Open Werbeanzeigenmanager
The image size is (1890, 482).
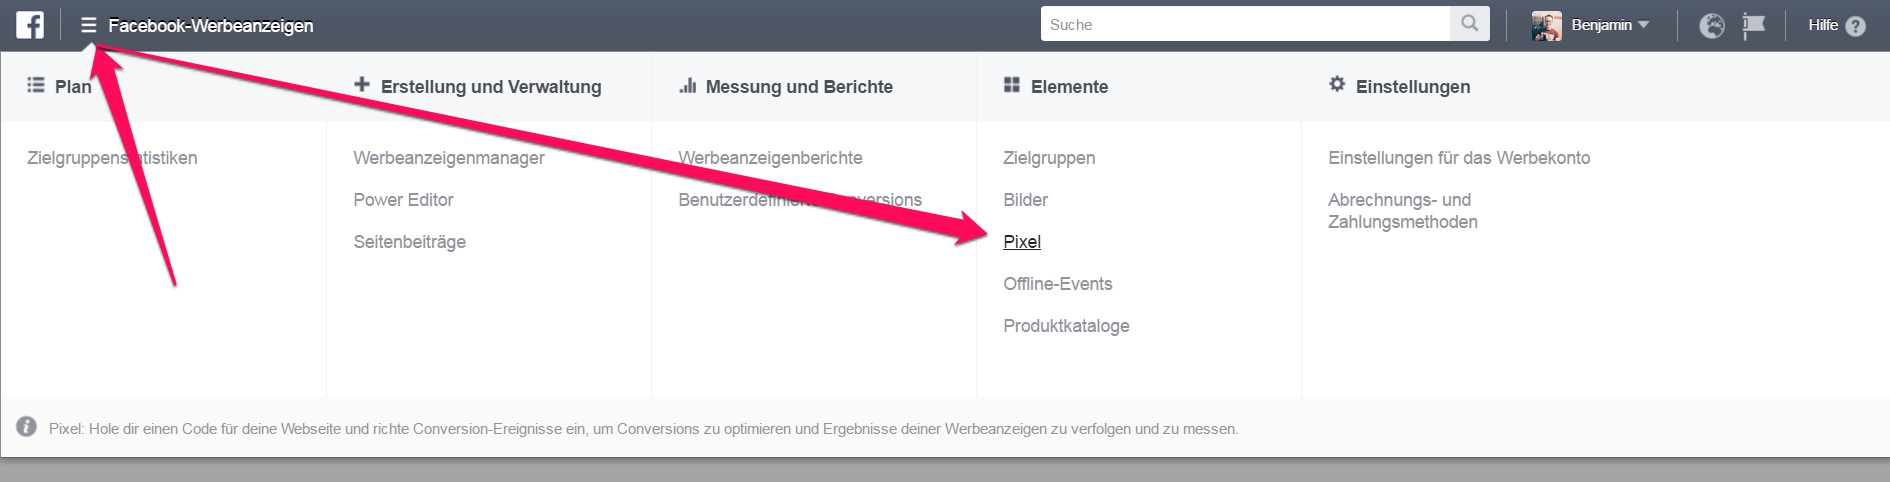coord(449,158)
